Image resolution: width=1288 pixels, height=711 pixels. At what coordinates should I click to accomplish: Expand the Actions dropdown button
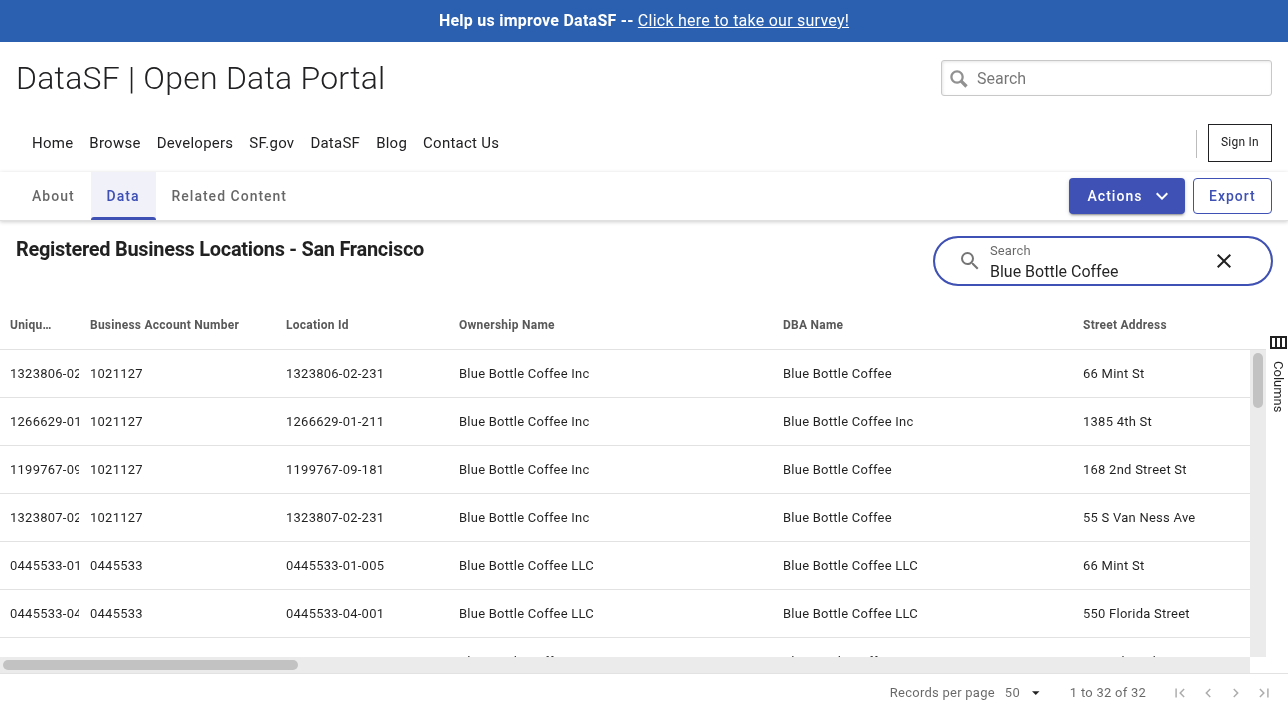tap(1127, 196)
